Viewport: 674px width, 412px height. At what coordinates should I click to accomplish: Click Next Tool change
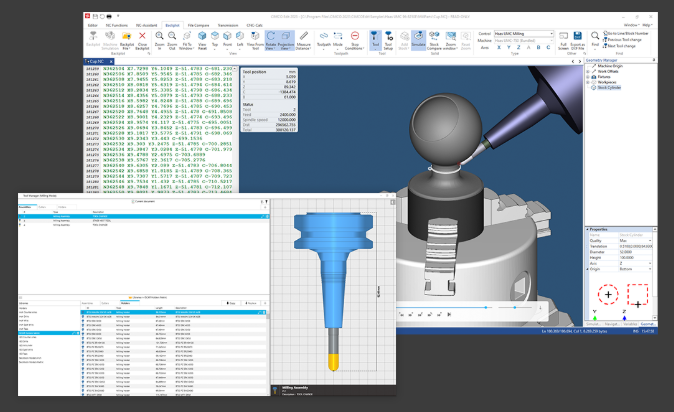[619, 46]
